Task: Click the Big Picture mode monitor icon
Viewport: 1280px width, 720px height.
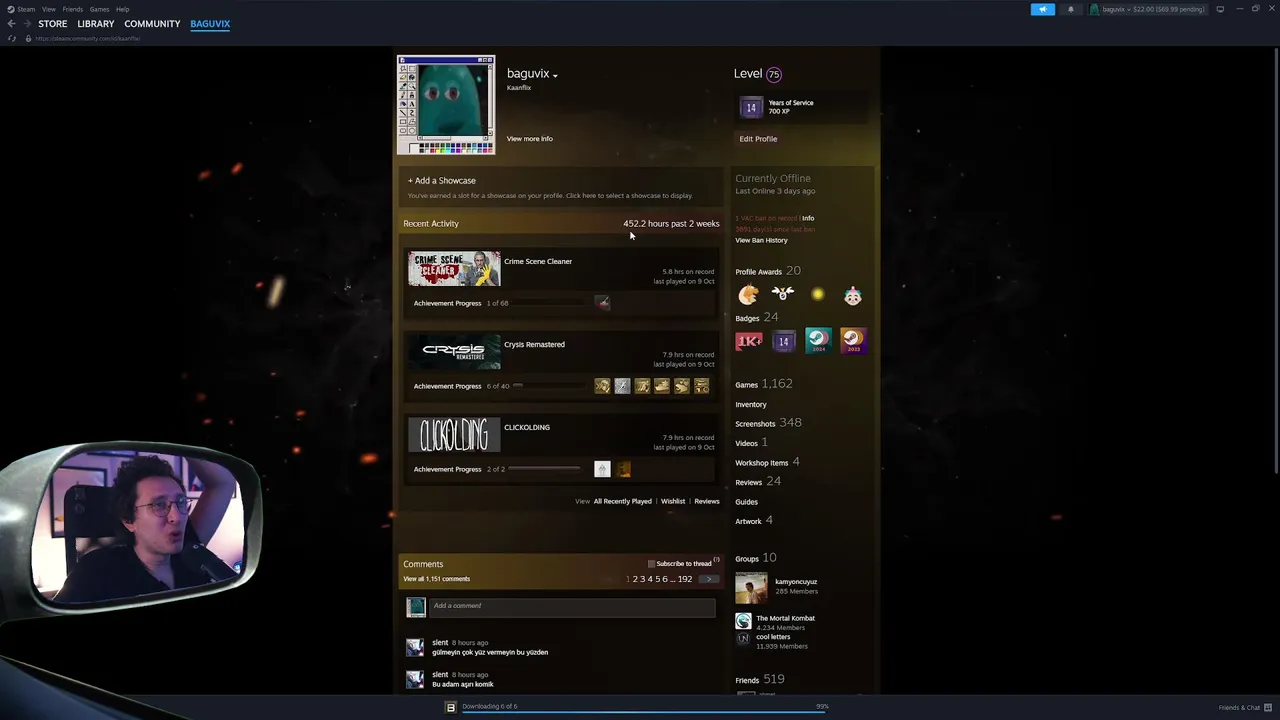Action: 1220,9
